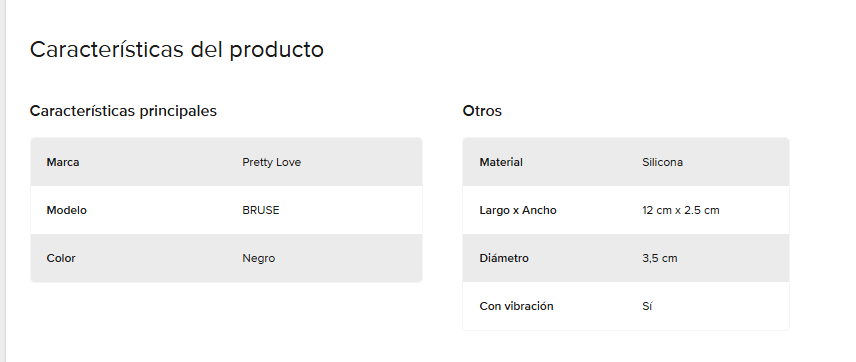Select the 'Sí' vibration value

point(647,306)
